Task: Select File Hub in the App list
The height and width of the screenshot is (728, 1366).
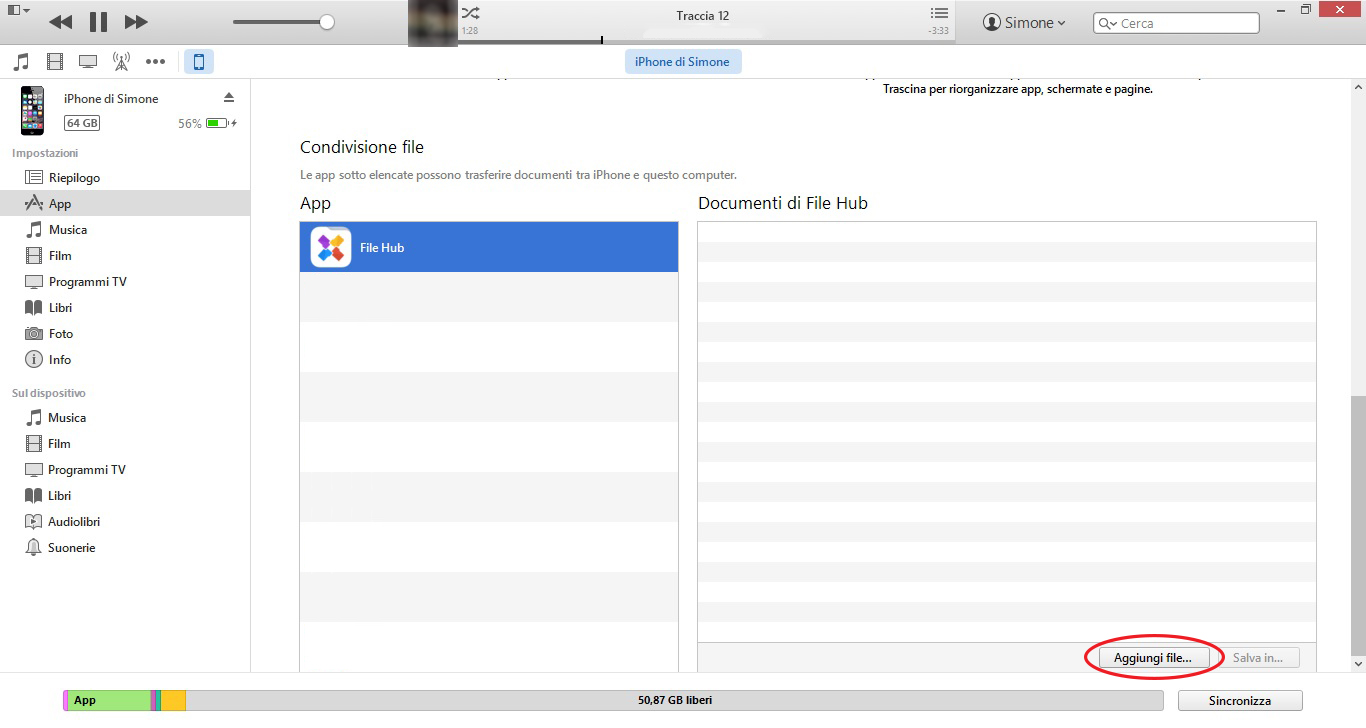Action: point(489,247)
